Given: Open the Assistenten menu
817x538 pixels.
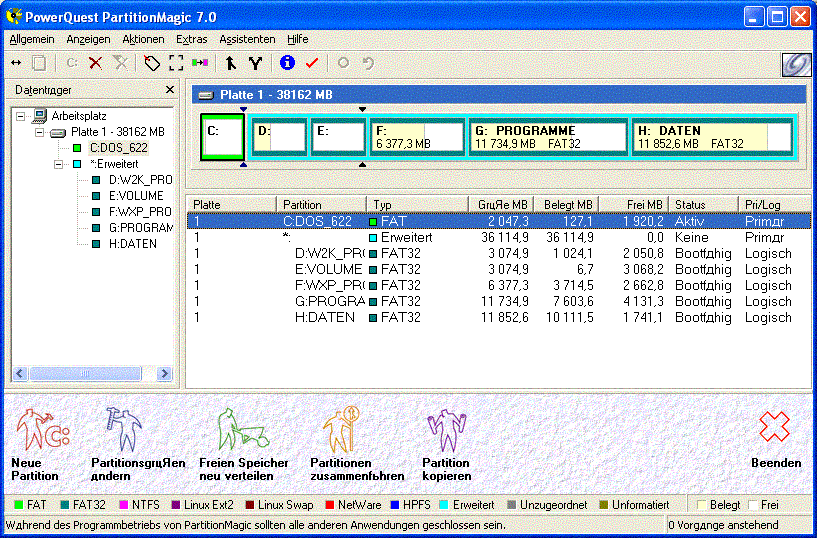Looking at the screenshot, I should pos(247,39).
